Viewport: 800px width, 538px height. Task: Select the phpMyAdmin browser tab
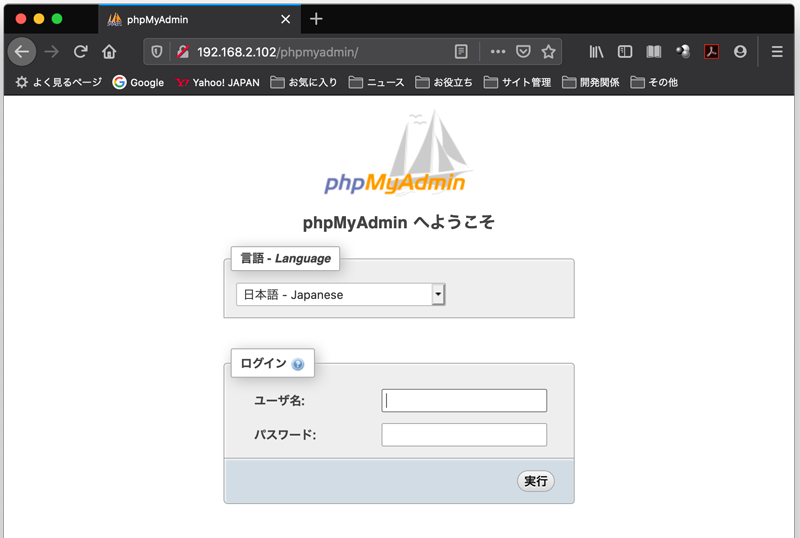199,19
